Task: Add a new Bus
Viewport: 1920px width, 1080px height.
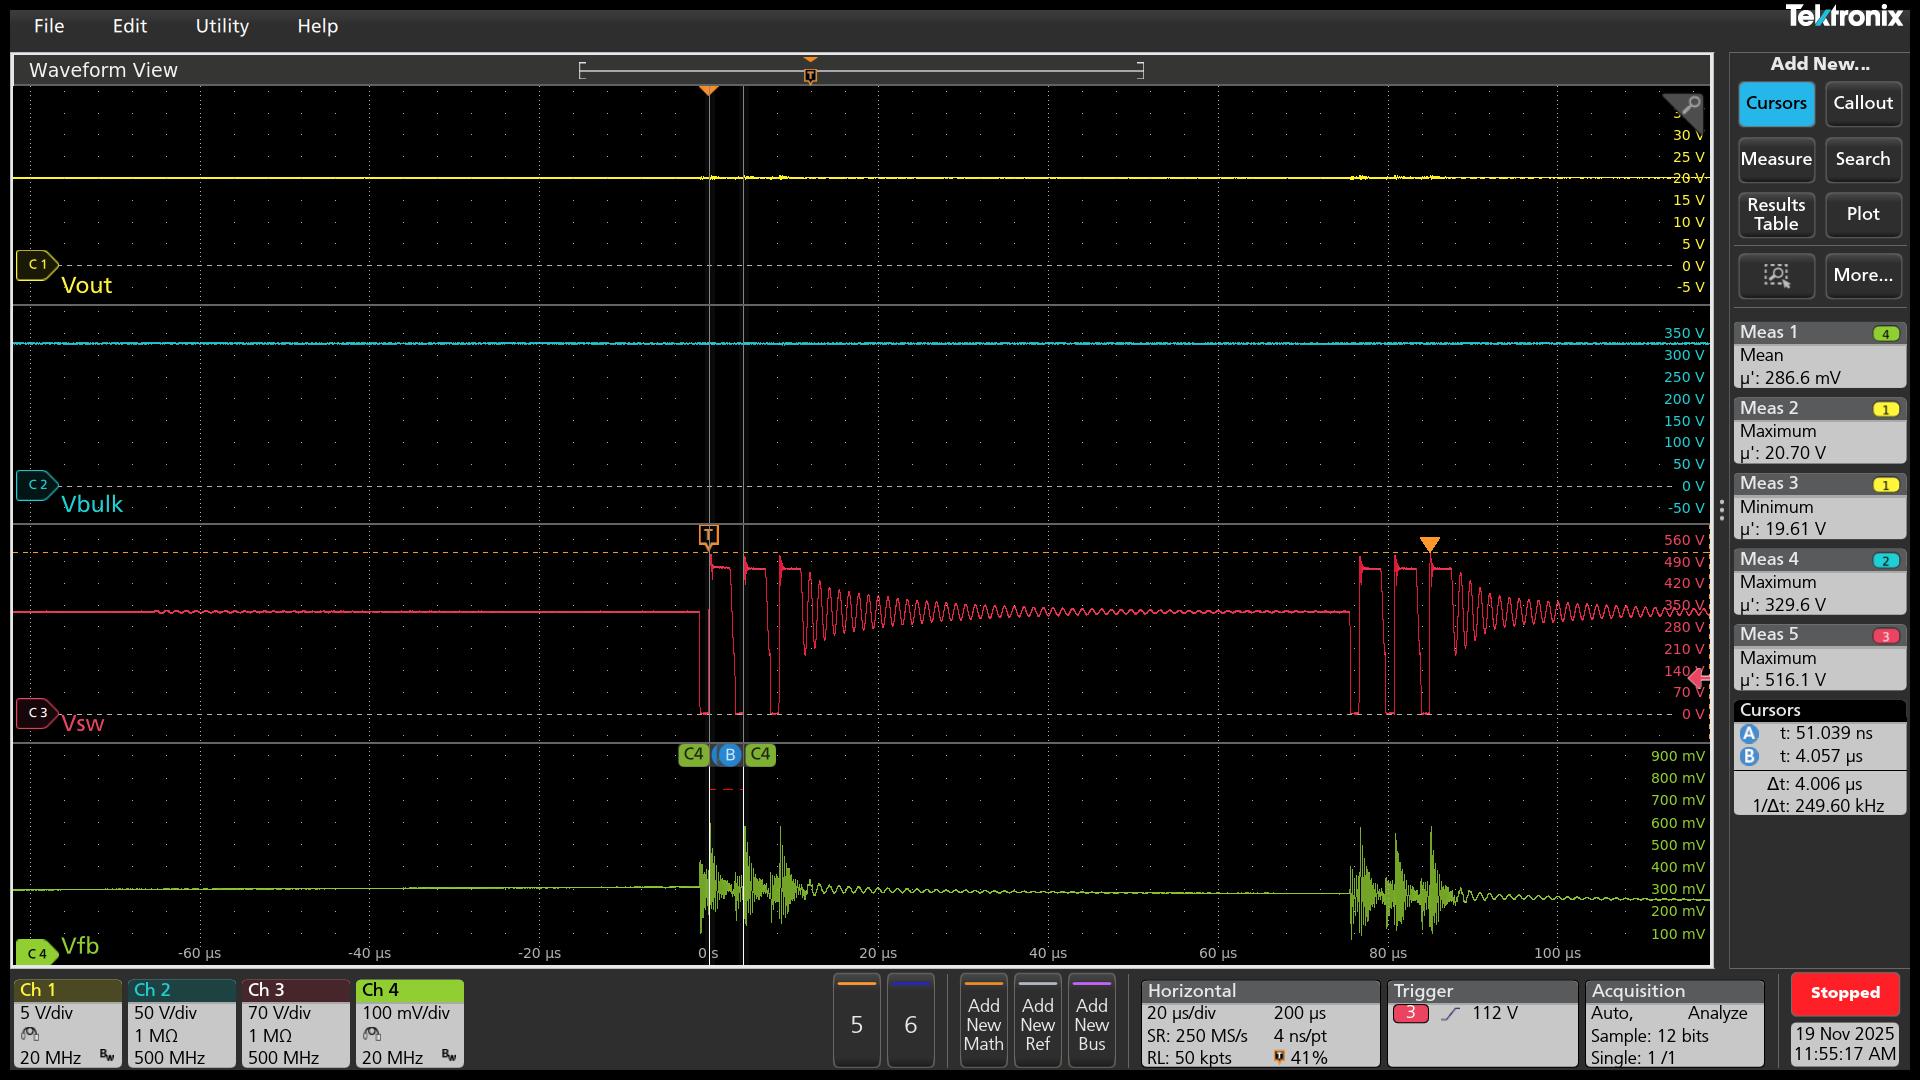Action: (1091, 1021)
